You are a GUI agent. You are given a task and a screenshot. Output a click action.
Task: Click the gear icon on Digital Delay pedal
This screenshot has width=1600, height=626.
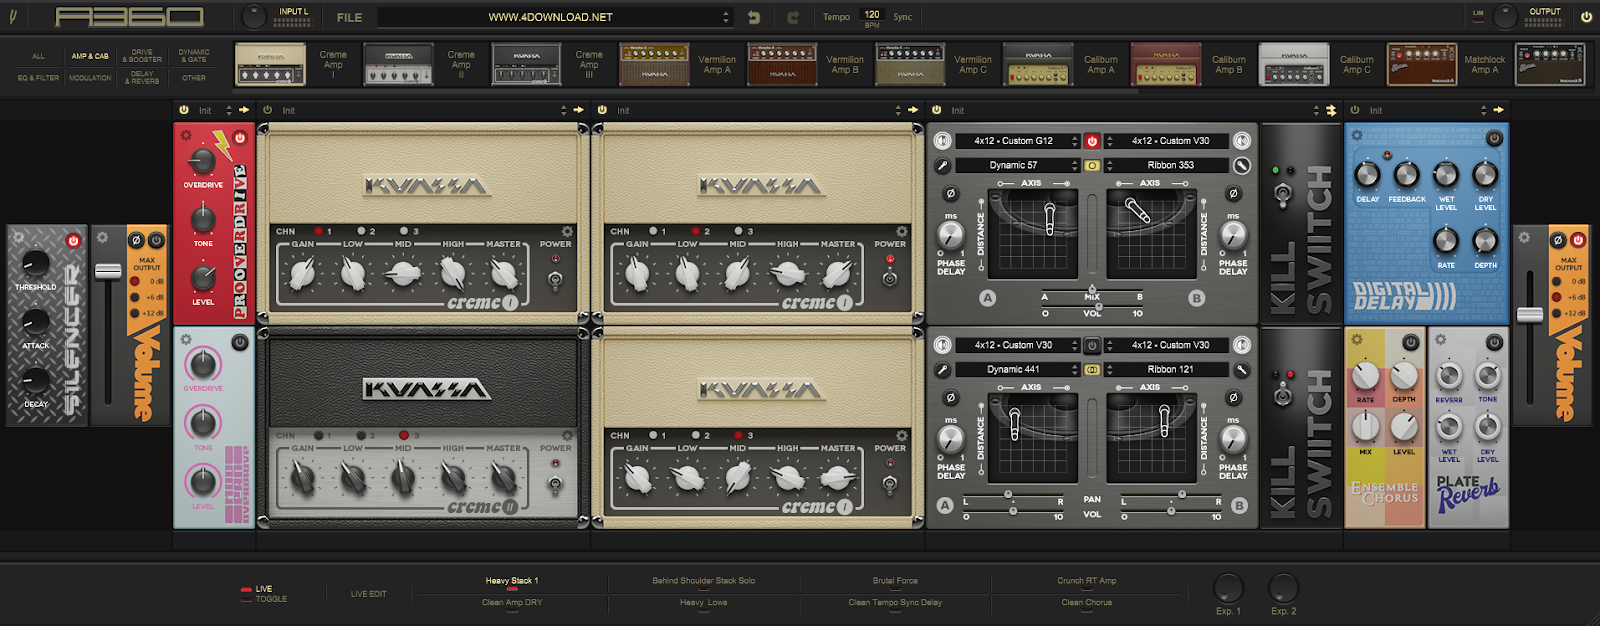[x=1357, y=136]
